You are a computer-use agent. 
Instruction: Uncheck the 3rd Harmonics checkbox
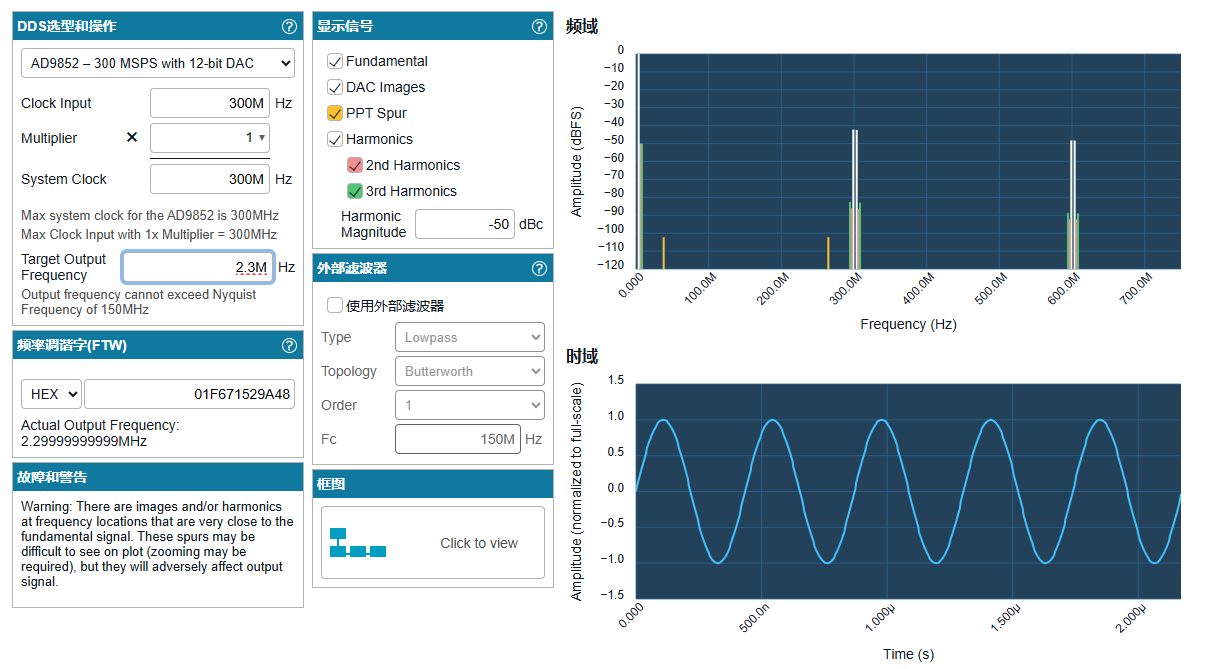pos(355,192)
